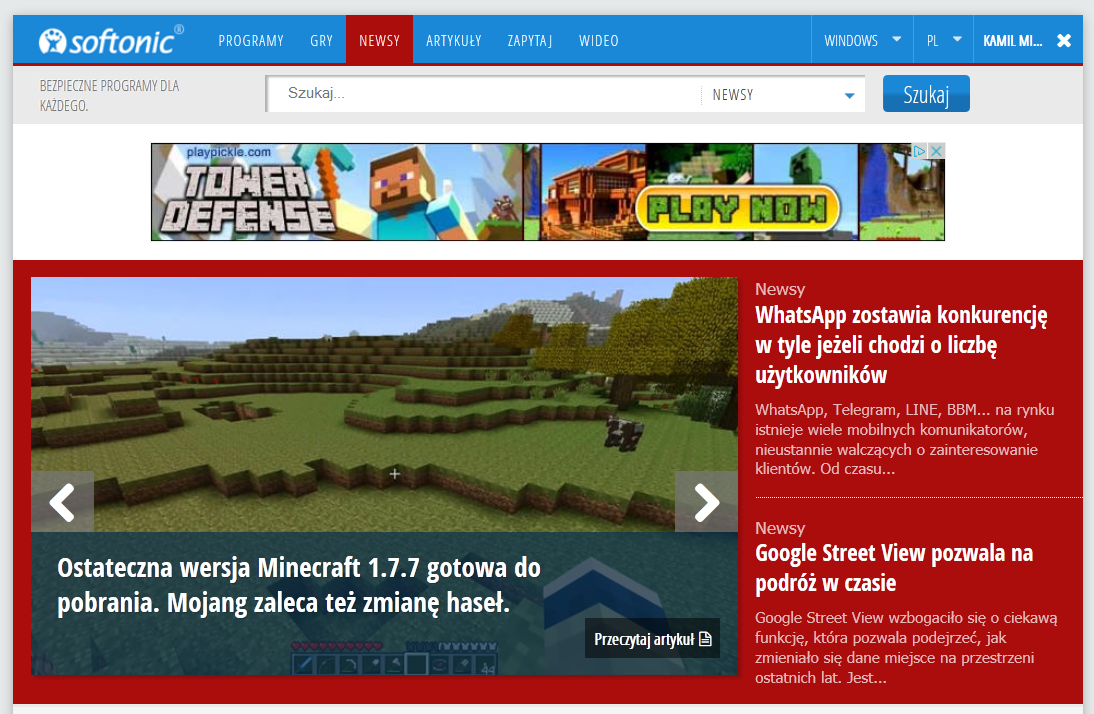Open the WhatsApp news article headline

(900, 345)
